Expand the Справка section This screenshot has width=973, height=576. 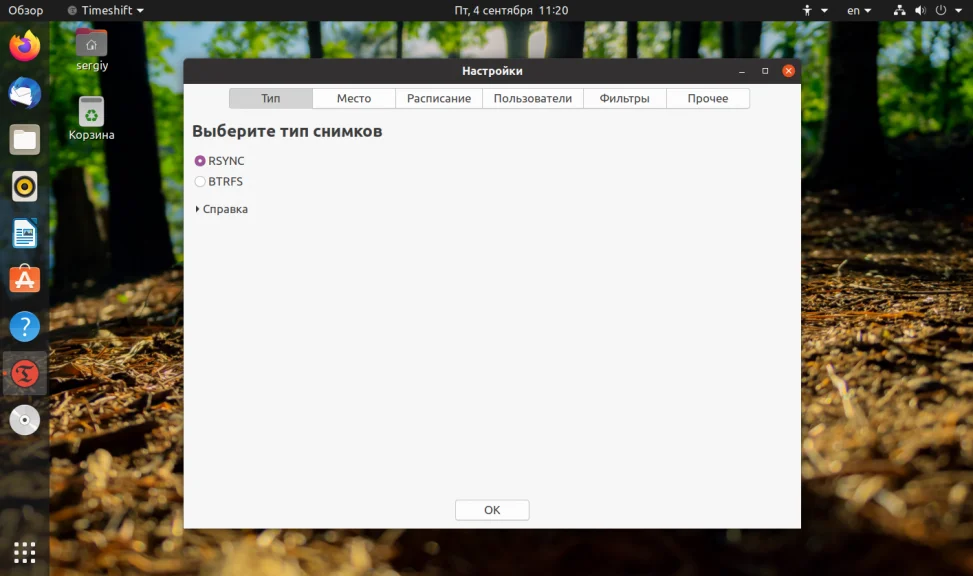coord(222,209)
